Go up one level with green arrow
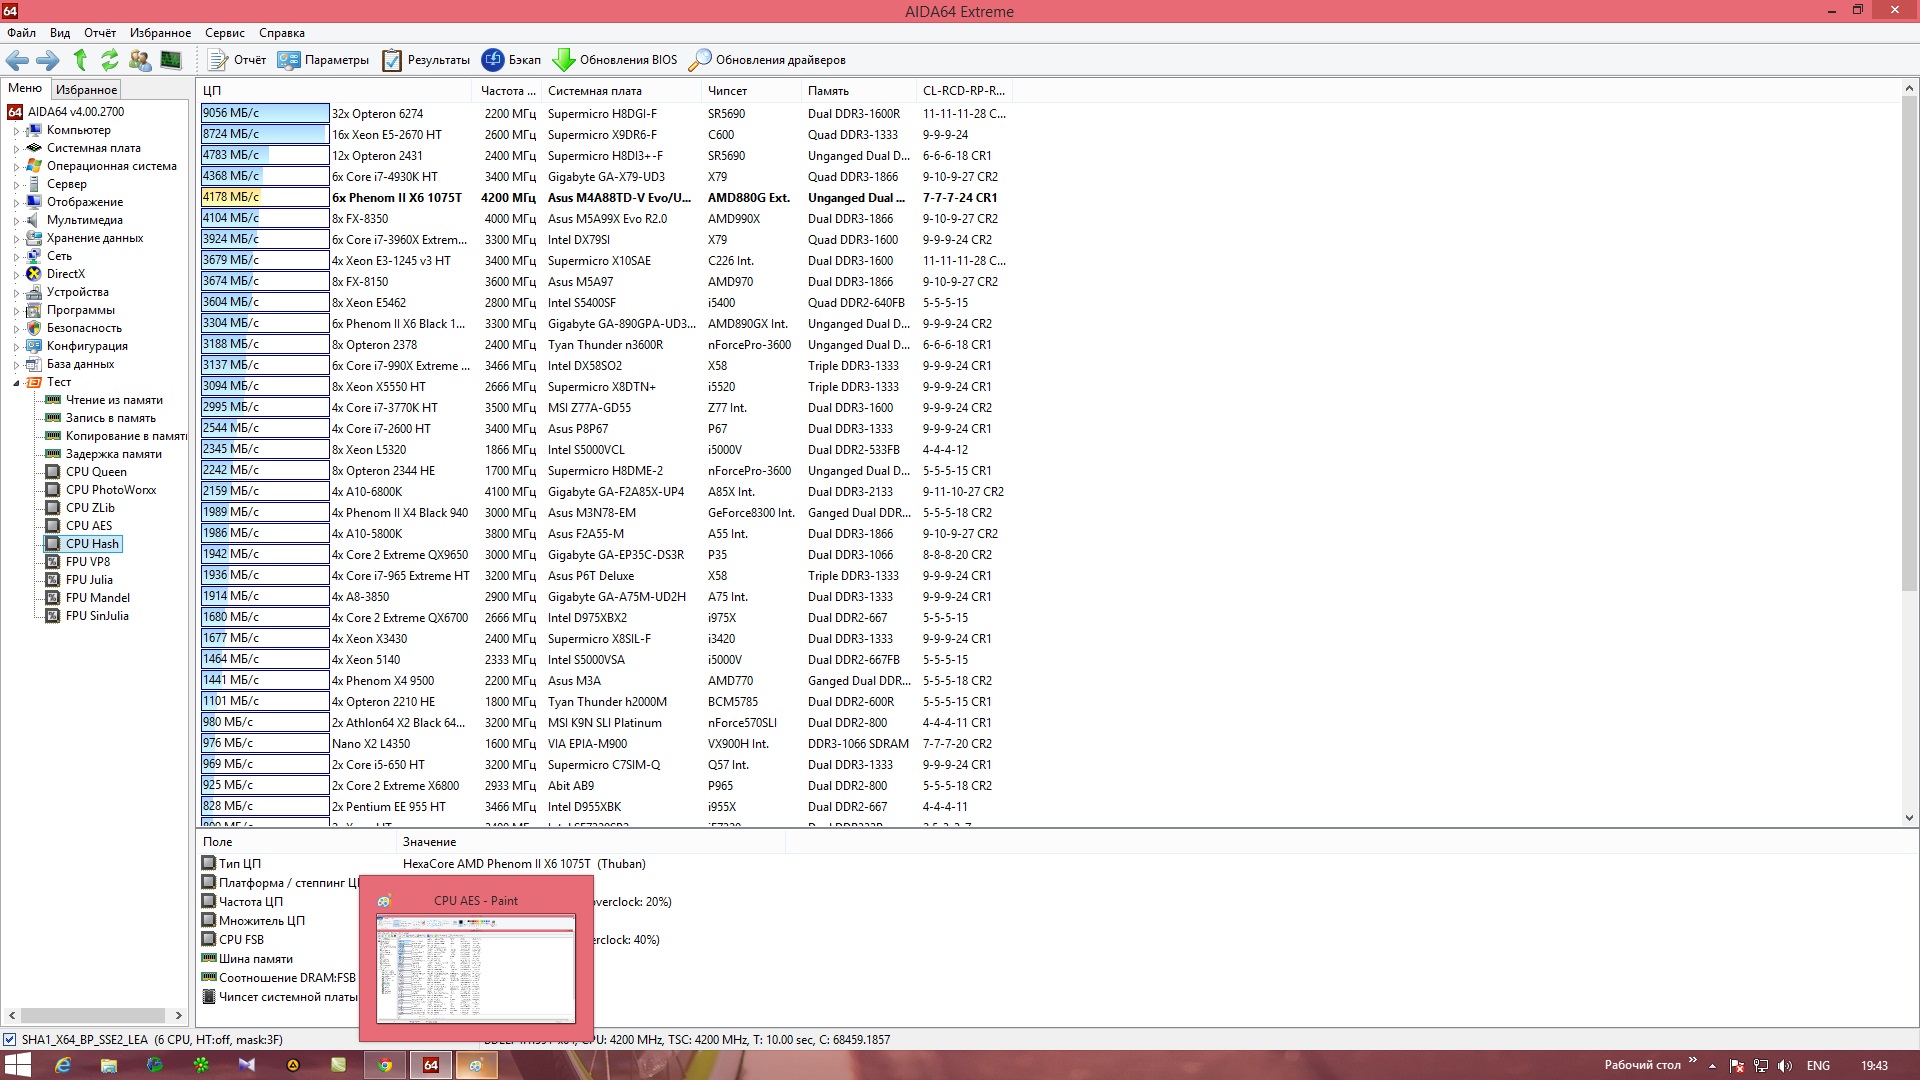This screenshot has width=1920, height=1080. pos(80,60)
